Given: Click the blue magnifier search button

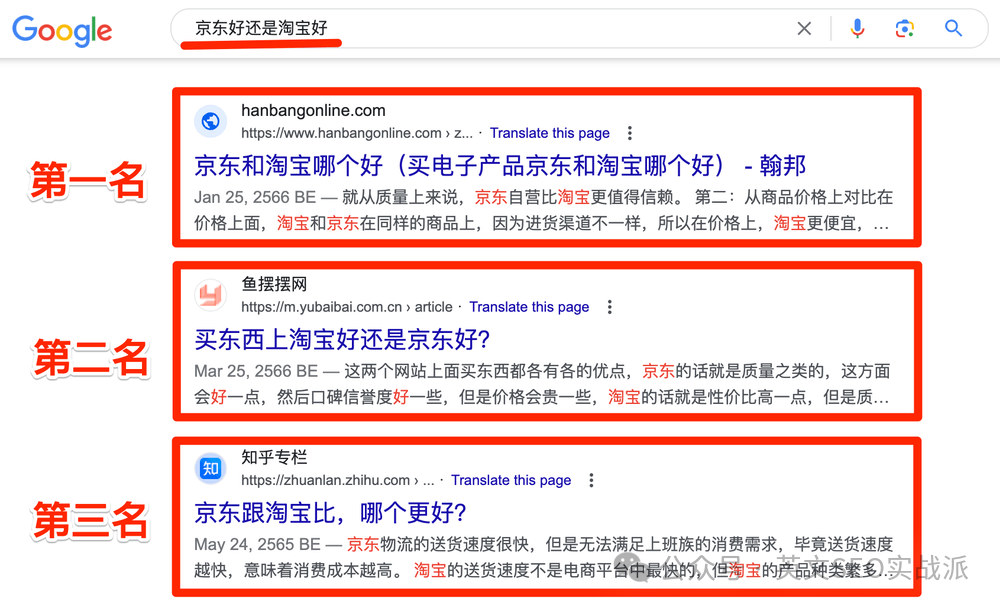Looking at the screenshot, I should (953, 28).
